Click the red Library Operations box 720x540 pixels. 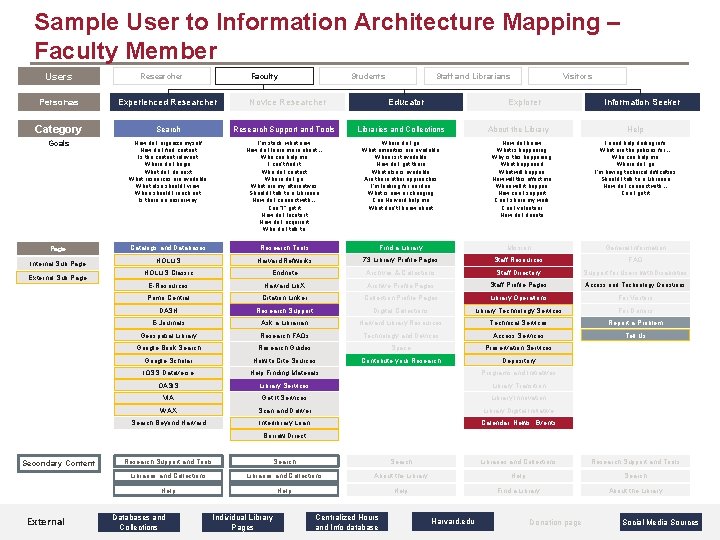518,298
